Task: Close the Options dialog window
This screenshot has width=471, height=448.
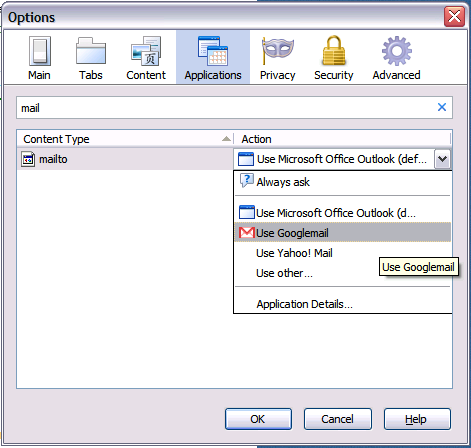Action: click(454, 16)
